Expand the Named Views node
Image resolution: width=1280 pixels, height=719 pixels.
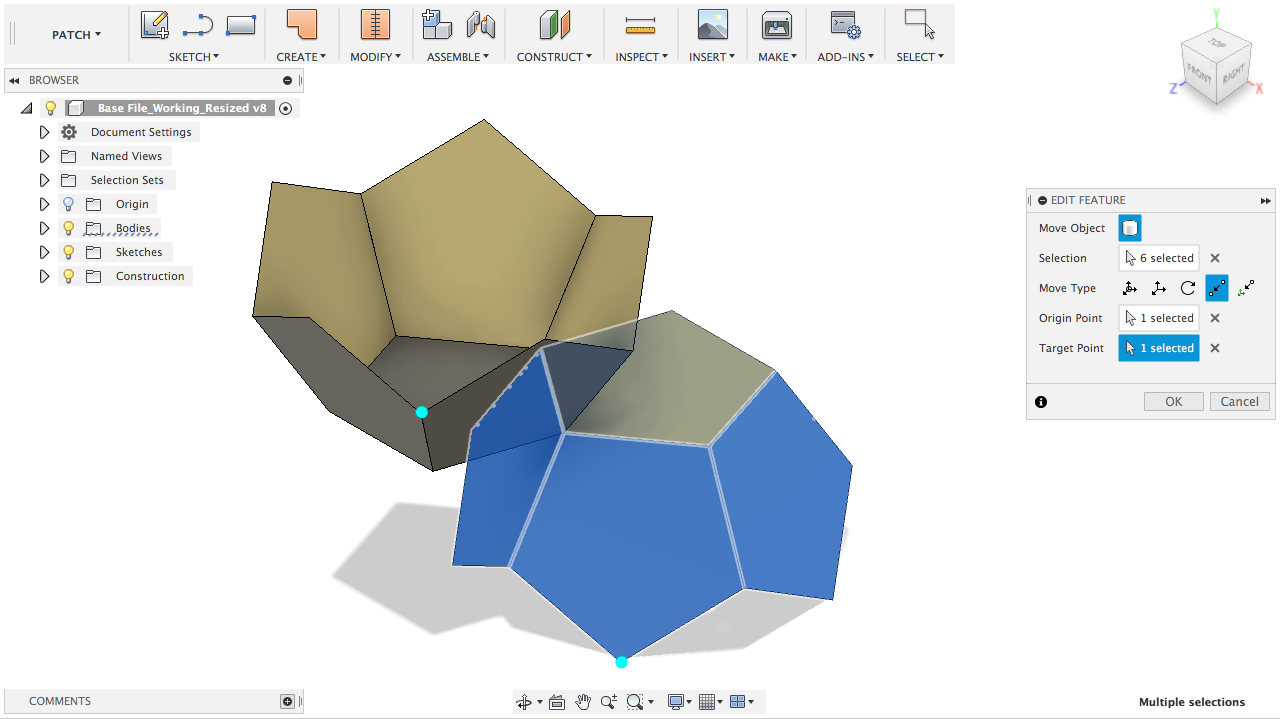point(44,156)
